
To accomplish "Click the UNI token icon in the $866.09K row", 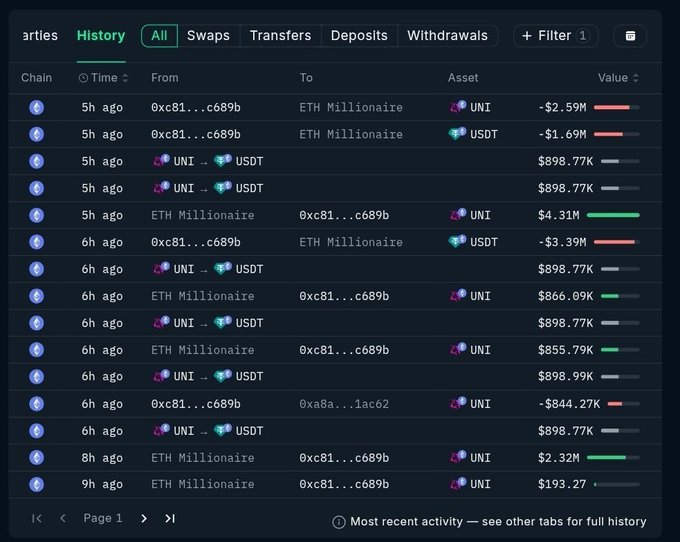I will pos(458,295).
